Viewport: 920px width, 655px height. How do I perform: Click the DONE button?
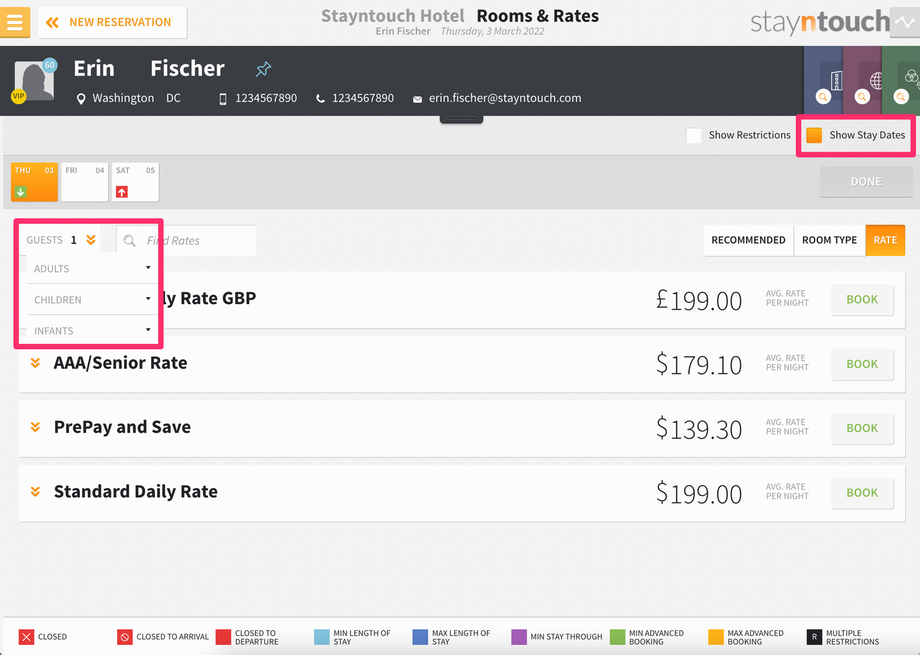[x=866, y=182]
